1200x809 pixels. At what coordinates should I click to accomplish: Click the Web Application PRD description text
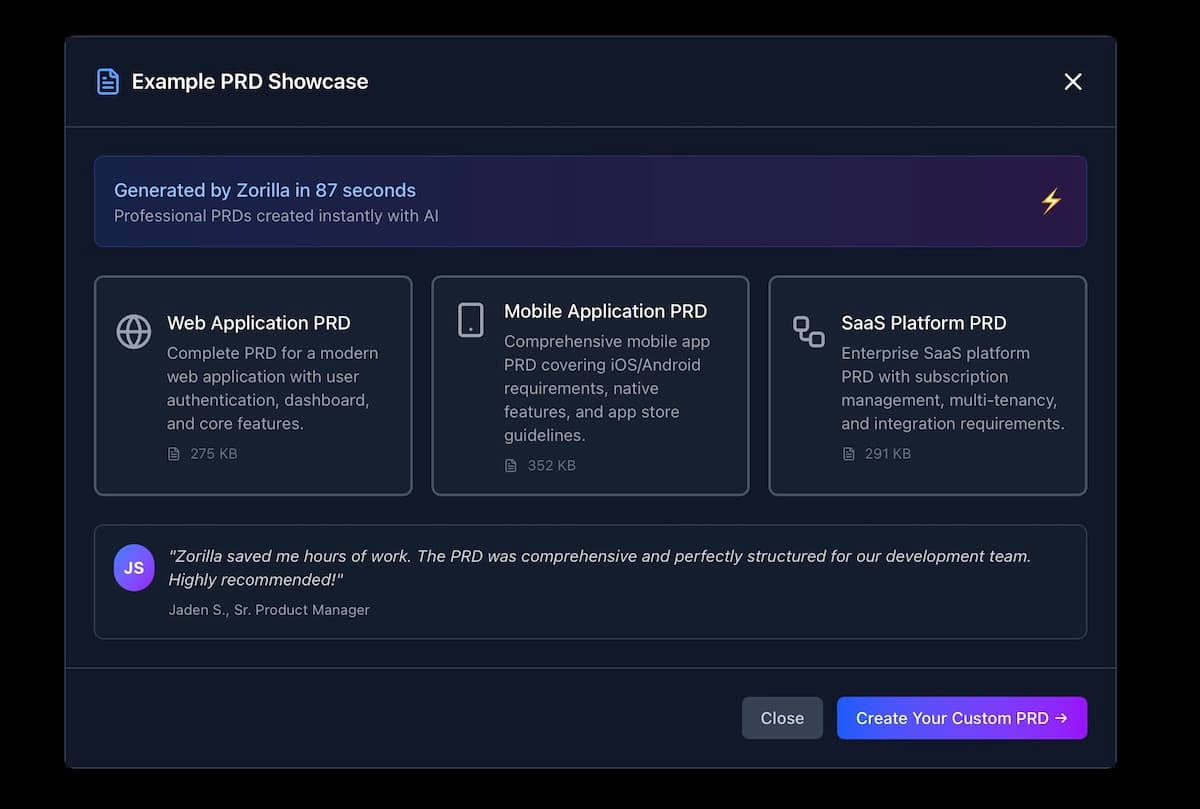273,388
